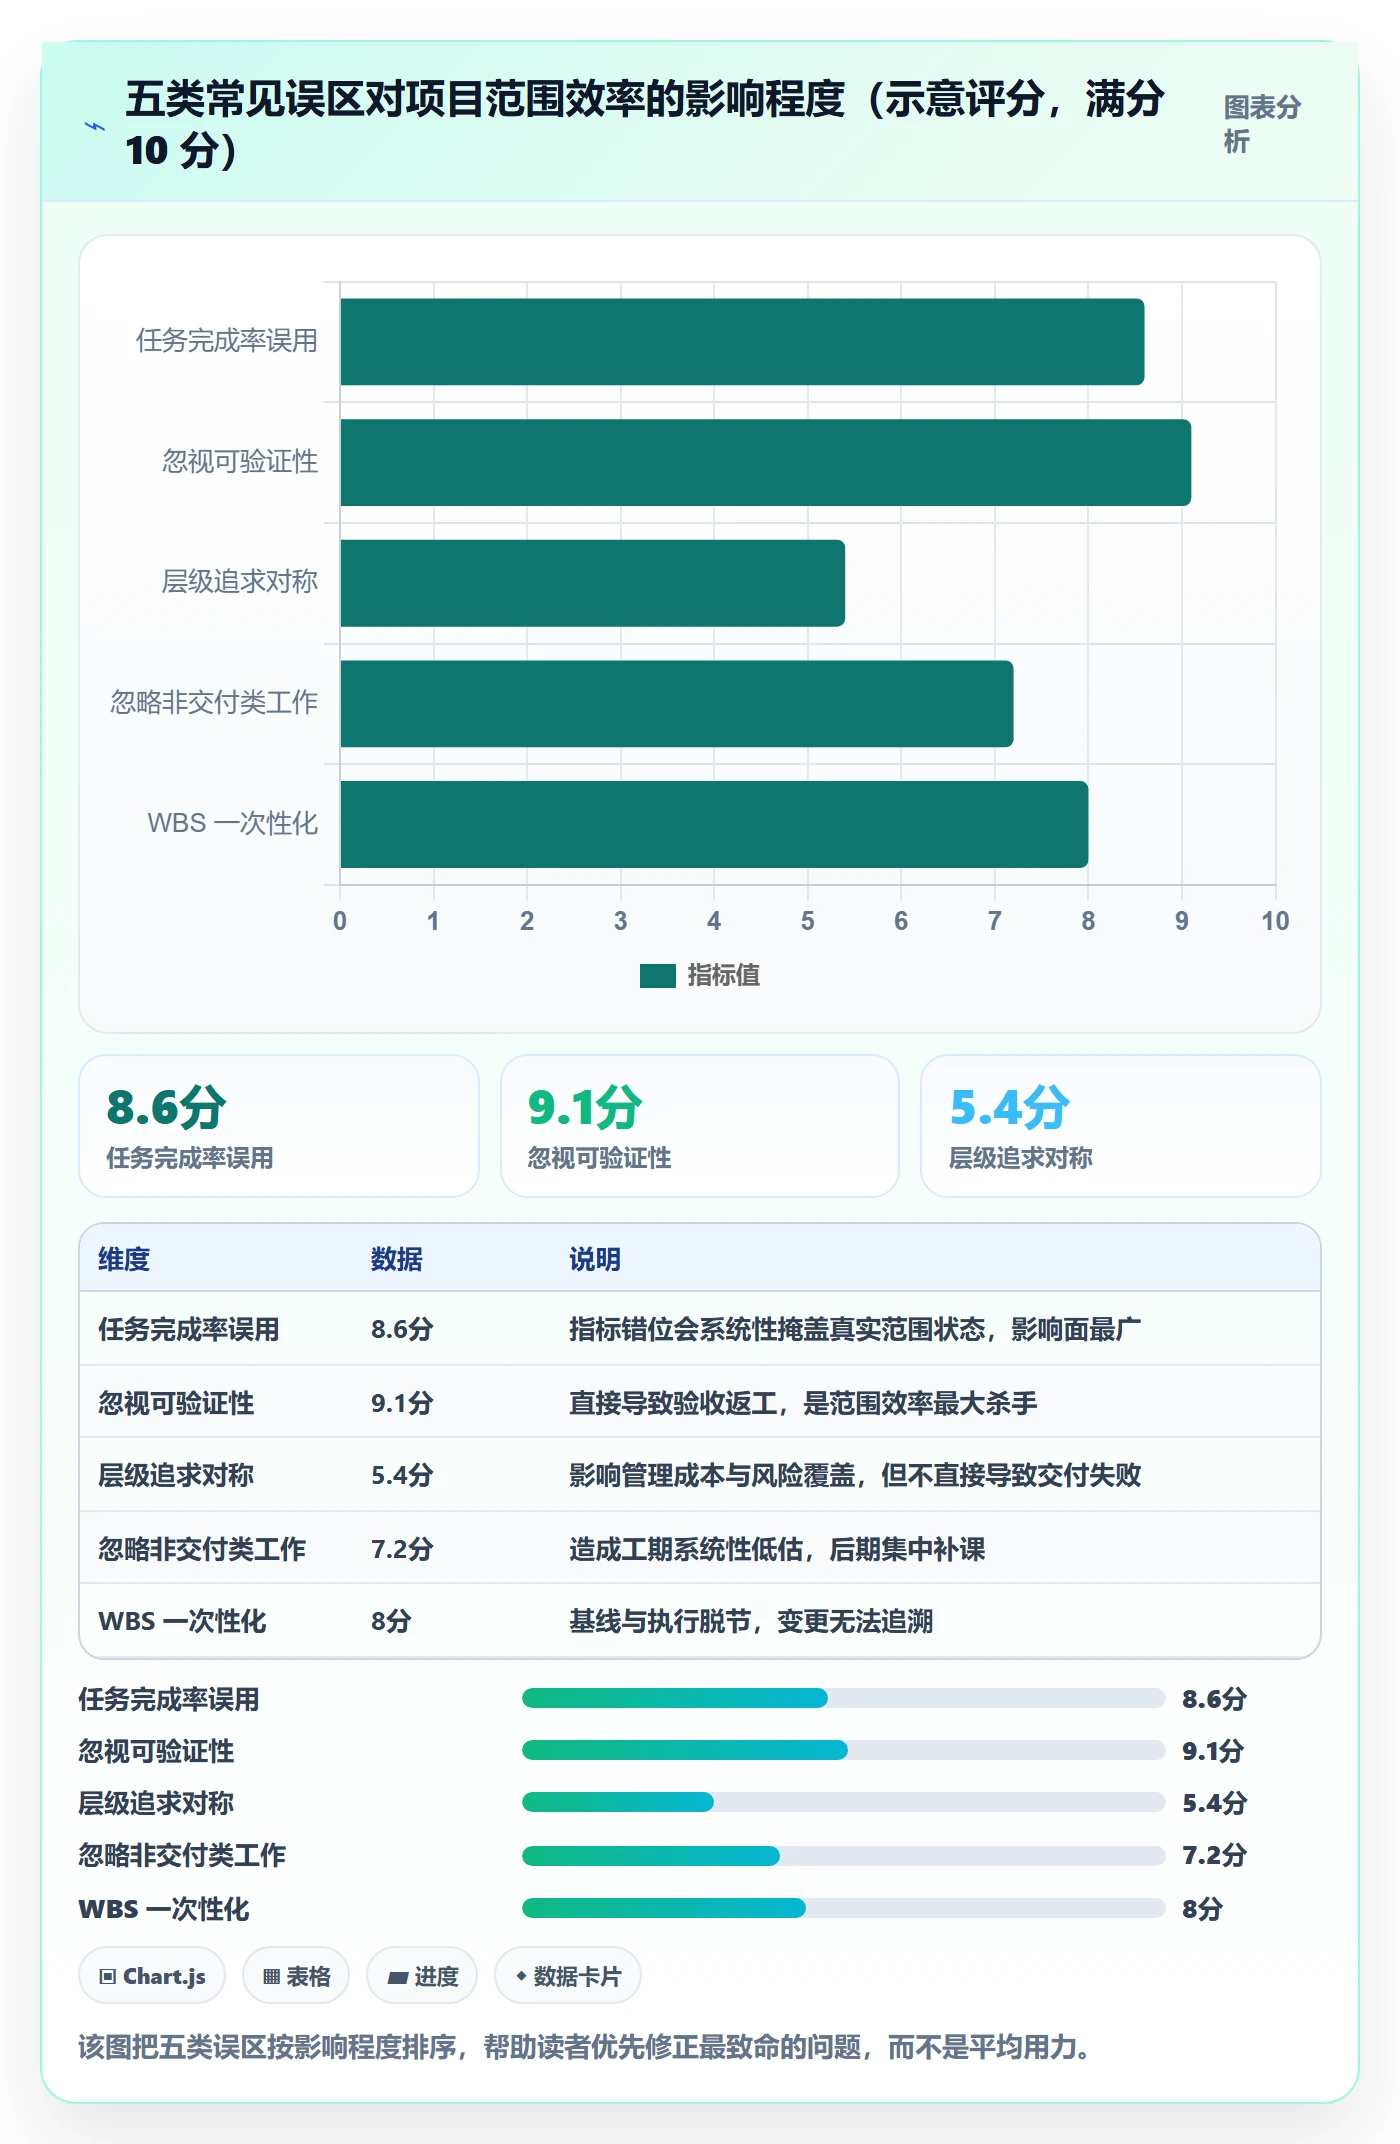Select table cell 7.2分
Image resolution: width=1400 pixels, height=2144 pixels.
tap(402, 1549)
